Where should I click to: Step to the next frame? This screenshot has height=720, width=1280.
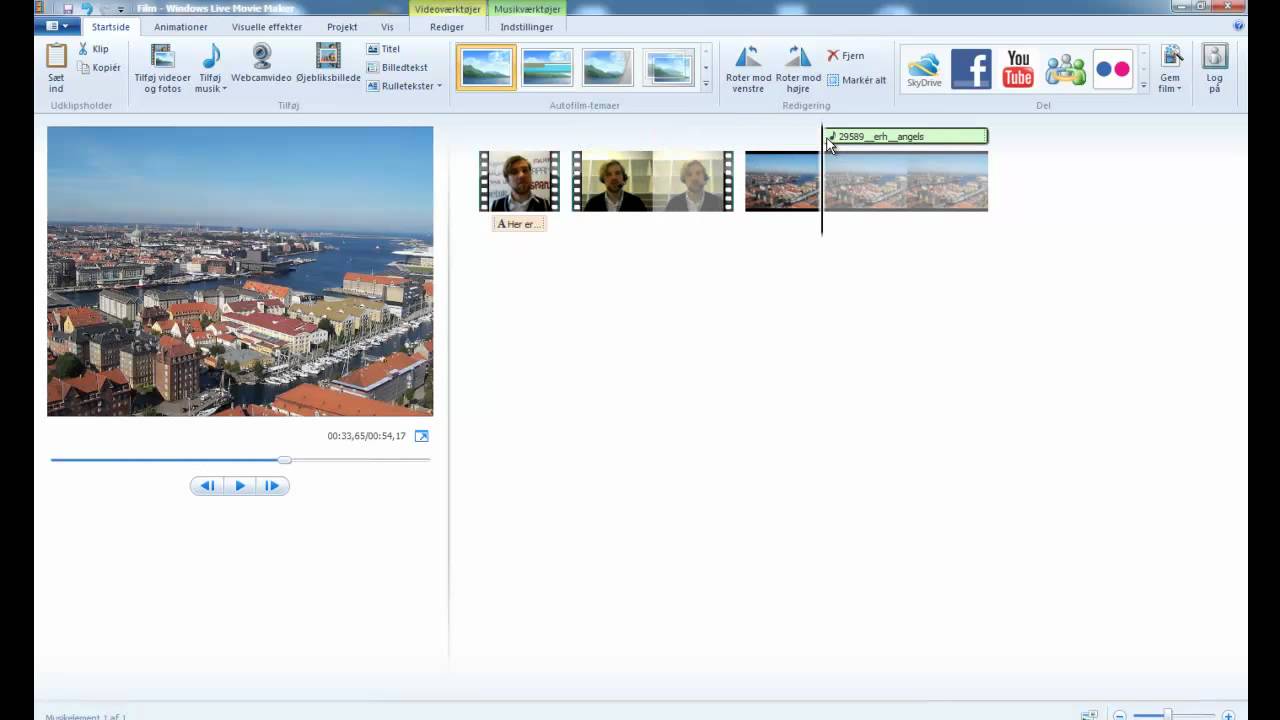pyautogui.click(x=272, y=486)
